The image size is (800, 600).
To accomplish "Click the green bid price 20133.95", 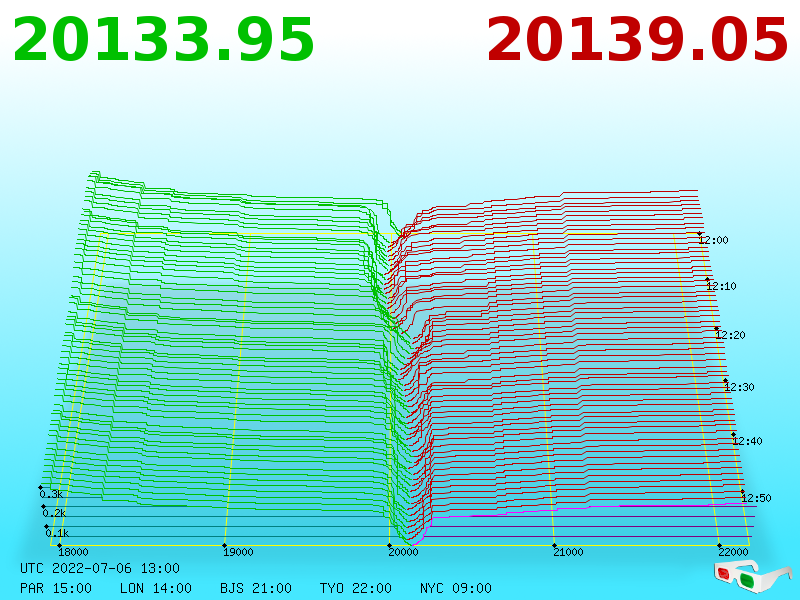I will click(163, 40).
